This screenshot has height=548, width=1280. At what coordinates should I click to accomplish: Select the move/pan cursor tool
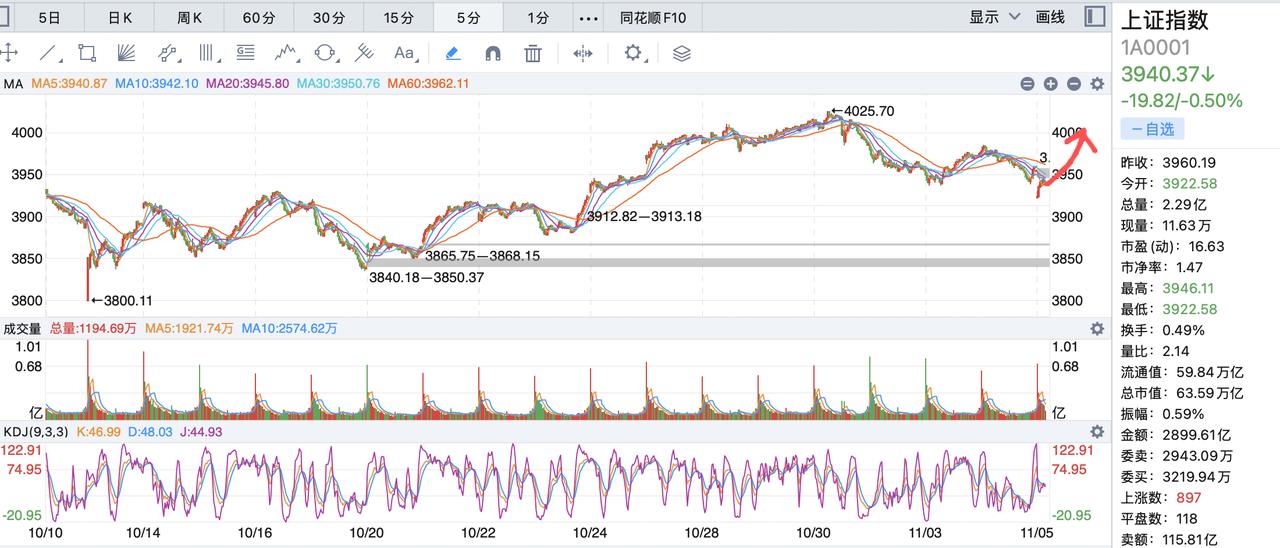click(x=9, y=53)
